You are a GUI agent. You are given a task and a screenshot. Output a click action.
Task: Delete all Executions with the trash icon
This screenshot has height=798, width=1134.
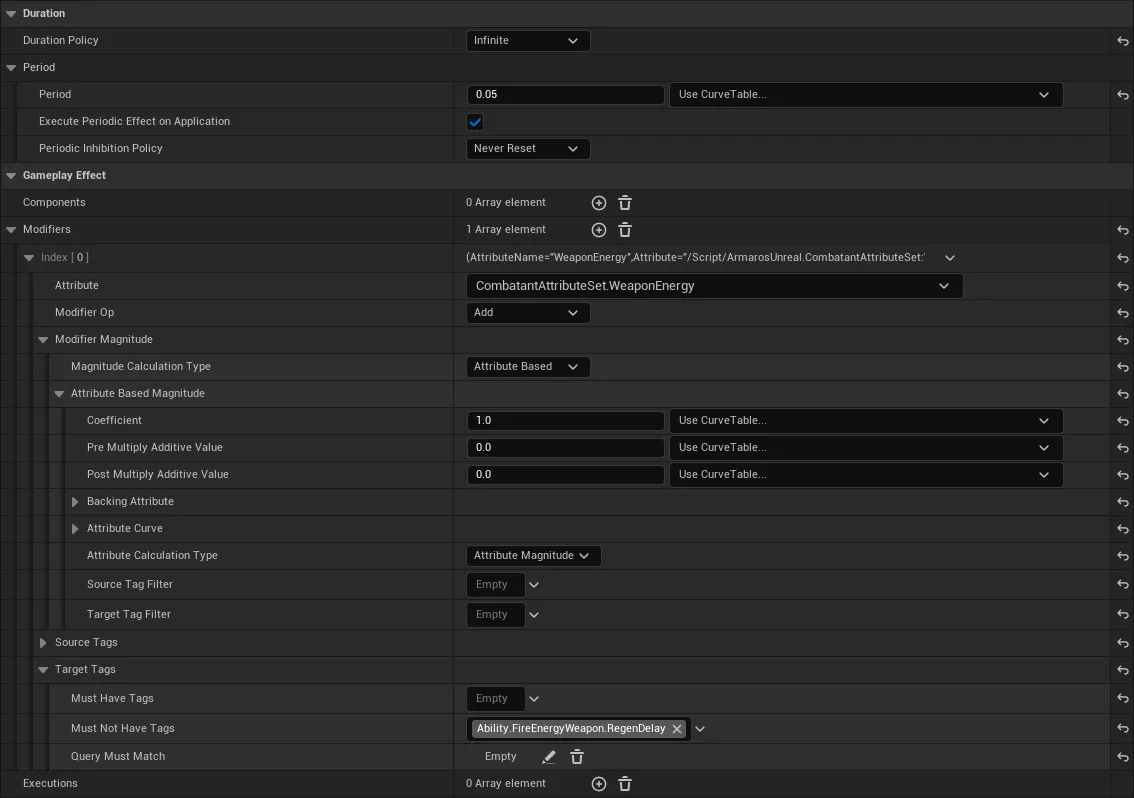[x=624, y=783]
